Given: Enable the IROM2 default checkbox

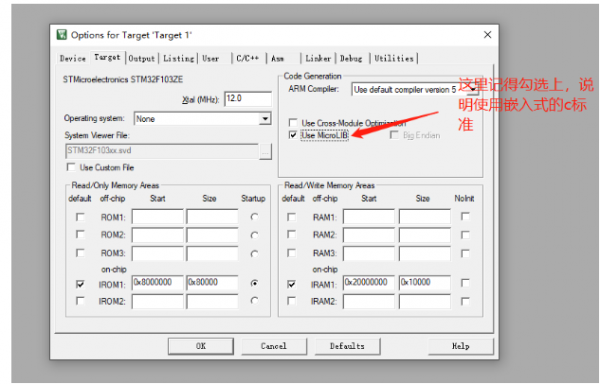Looking at the screenshot, I should [x=80, y=301].
